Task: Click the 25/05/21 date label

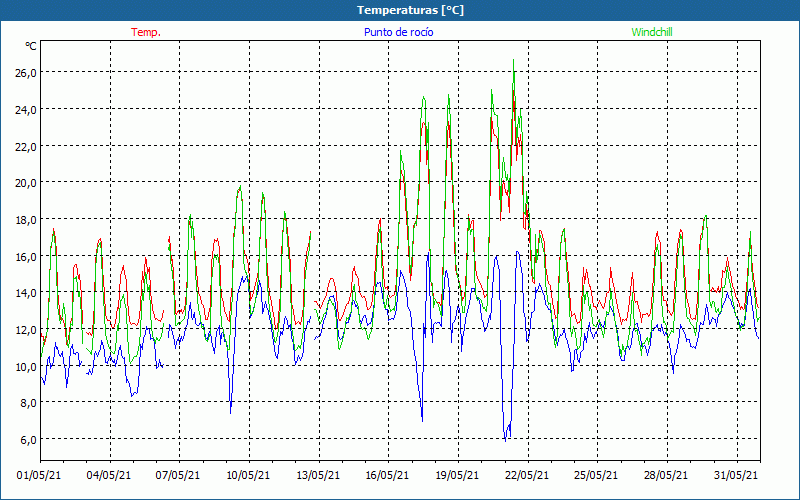Action: (596, 475)
